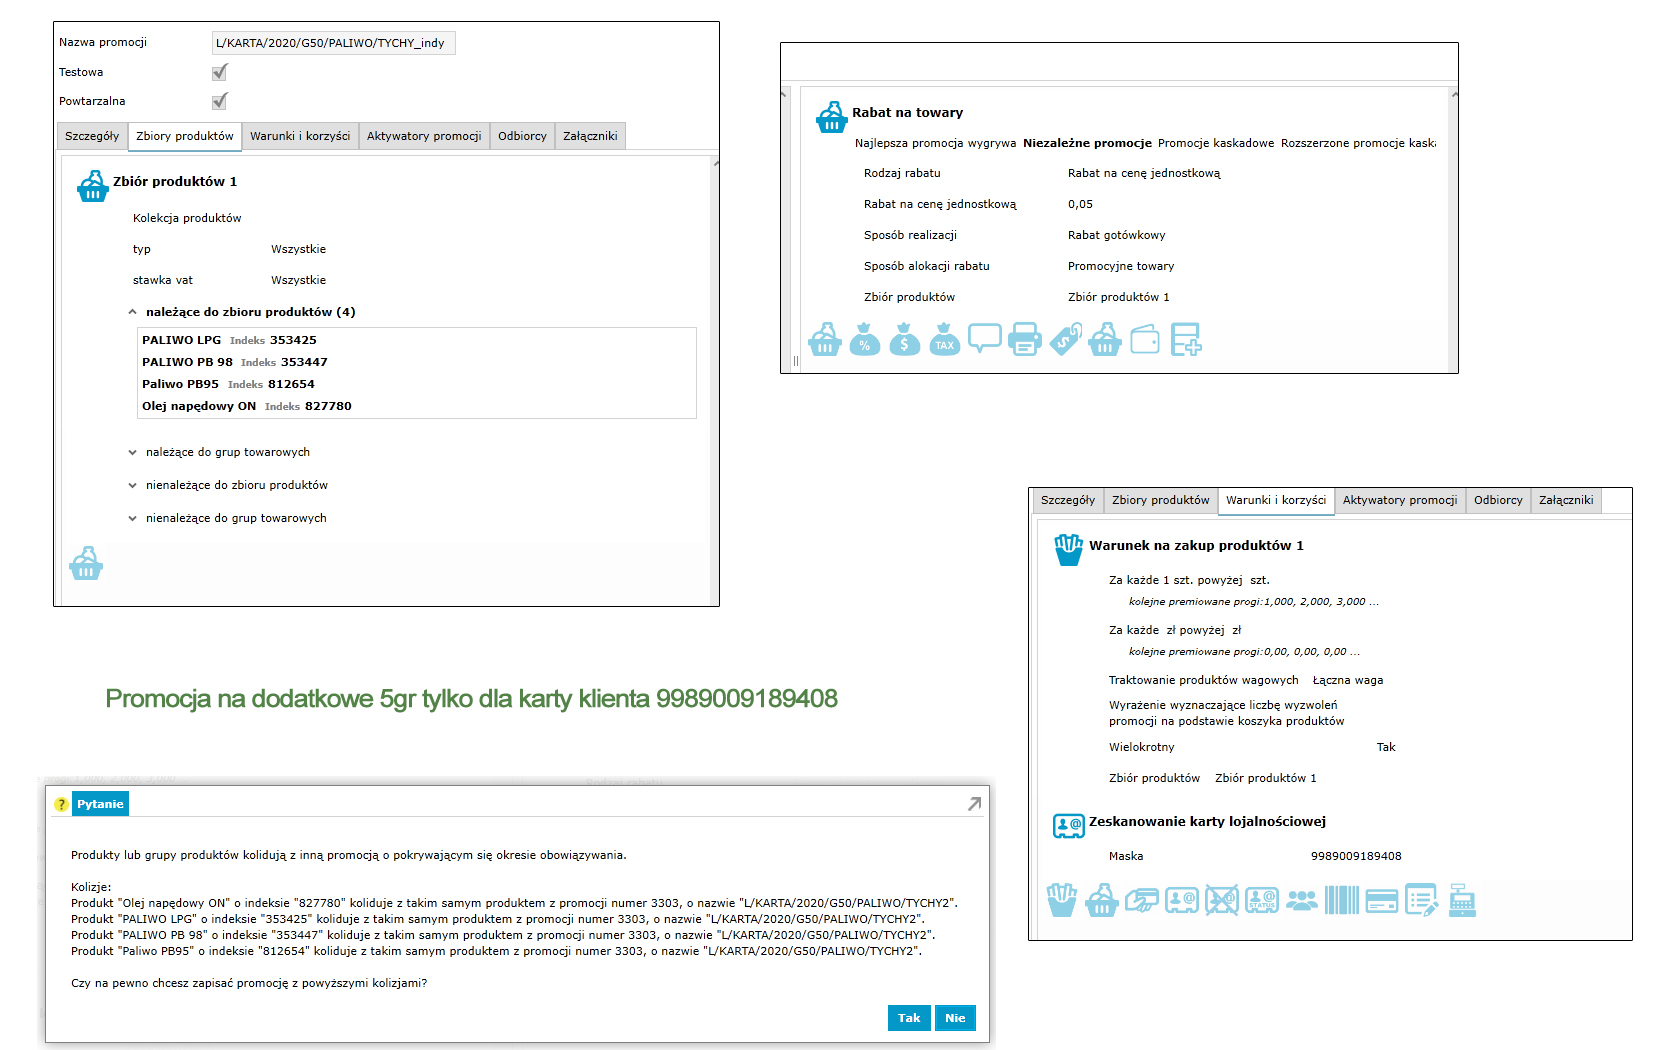
Task: Click the question mark icon in Pytanie dialog
Action: tap(61, 804)
